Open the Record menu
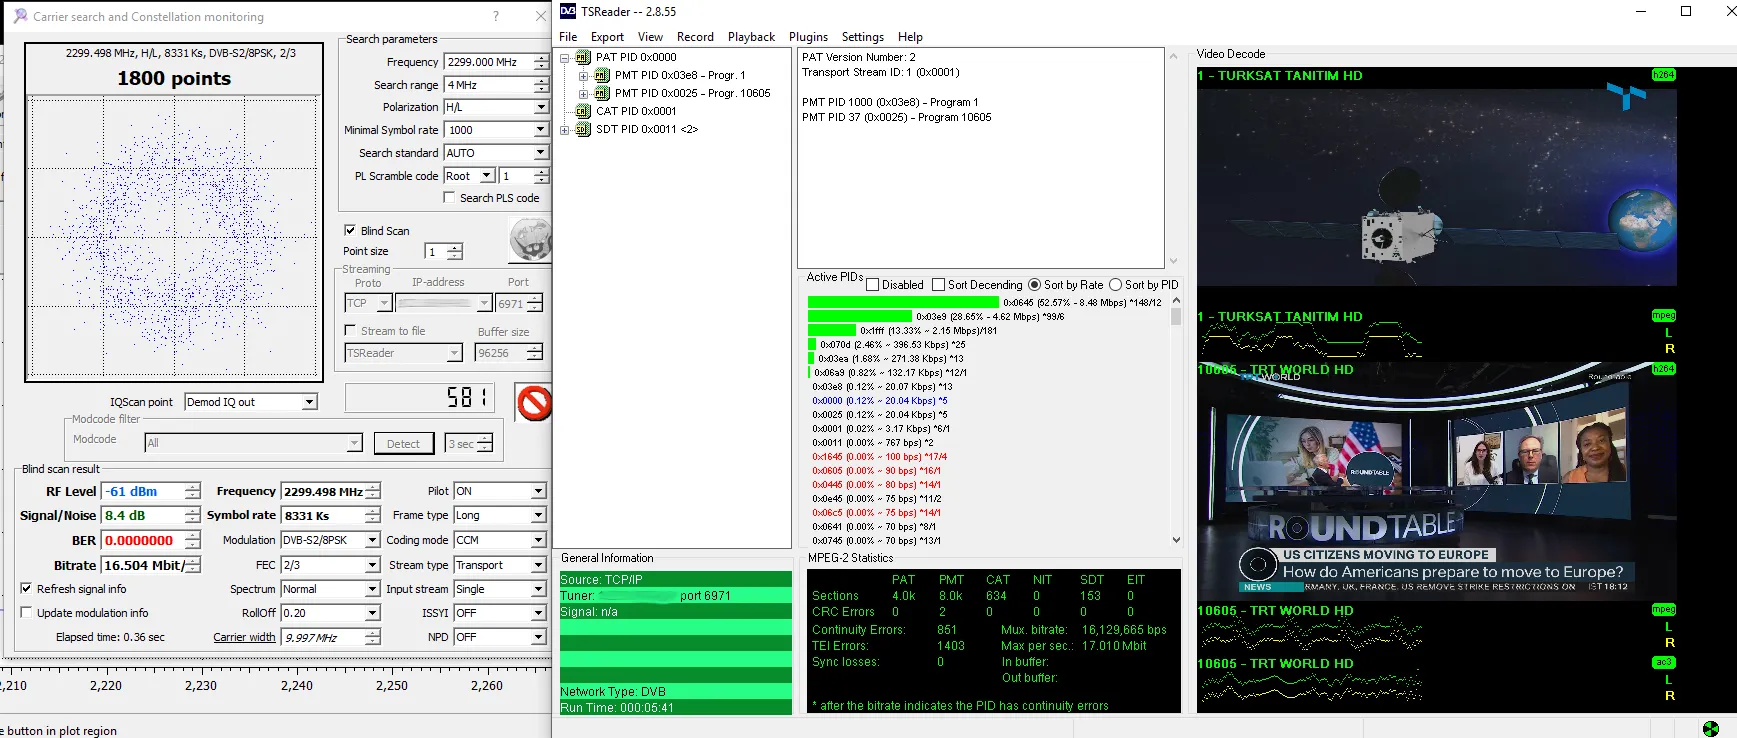The image size is (1737, 738). coord(694,37)
